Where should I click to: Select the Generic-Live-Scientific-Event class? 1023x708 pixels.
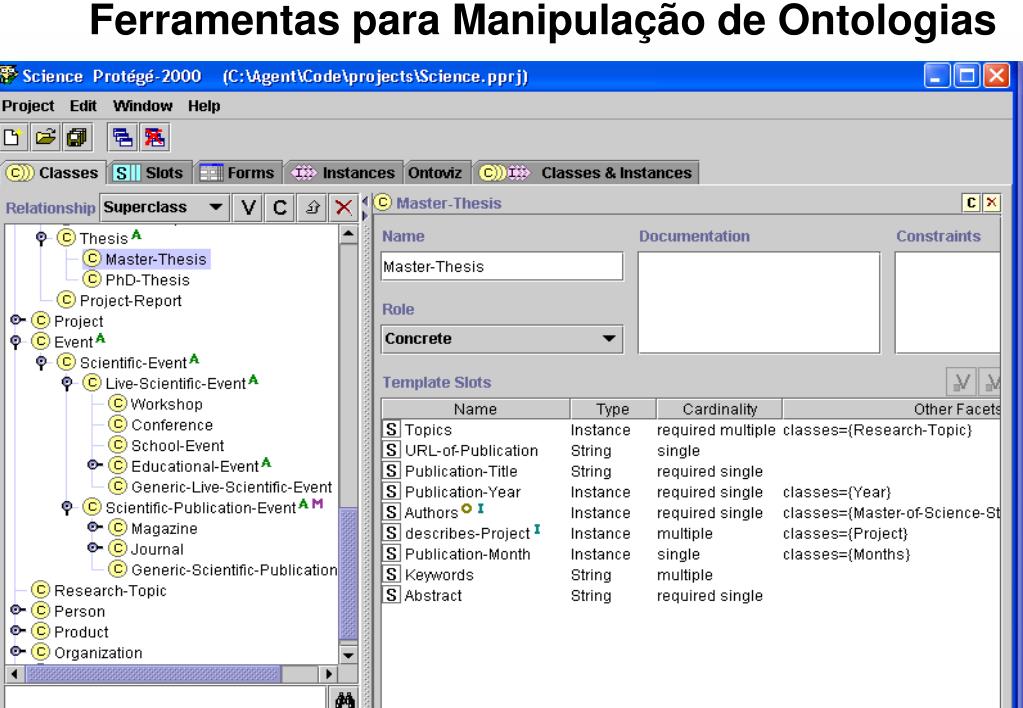221,487
